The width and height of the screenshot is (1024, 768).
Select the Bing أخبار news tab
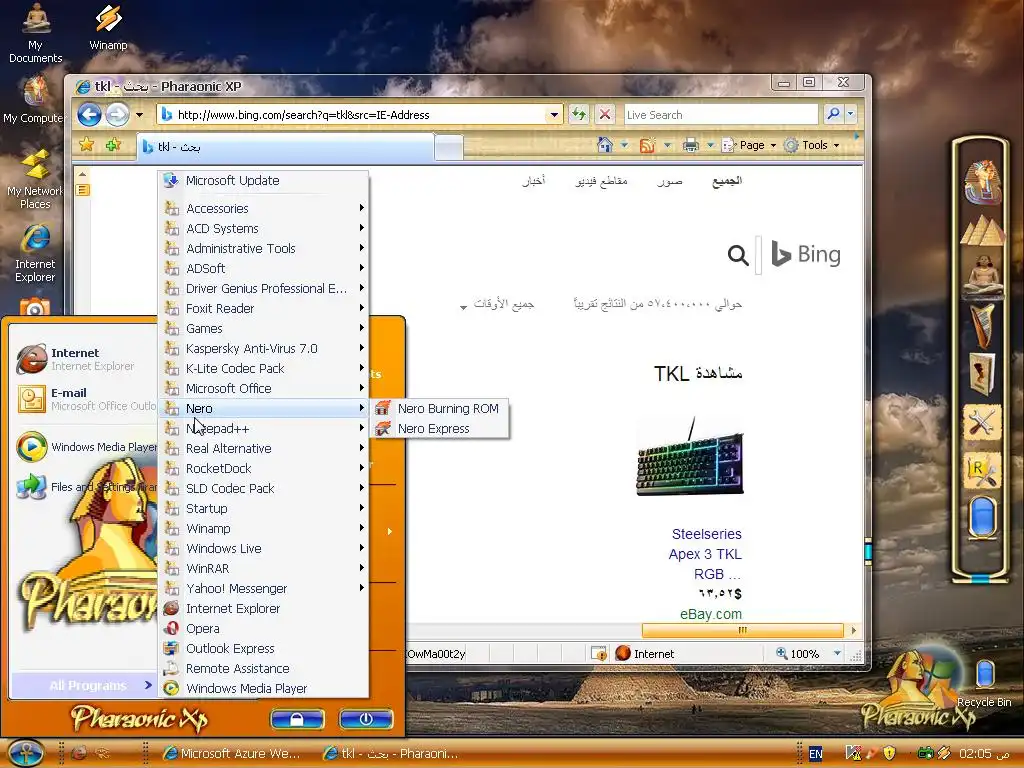pos(534,181)
